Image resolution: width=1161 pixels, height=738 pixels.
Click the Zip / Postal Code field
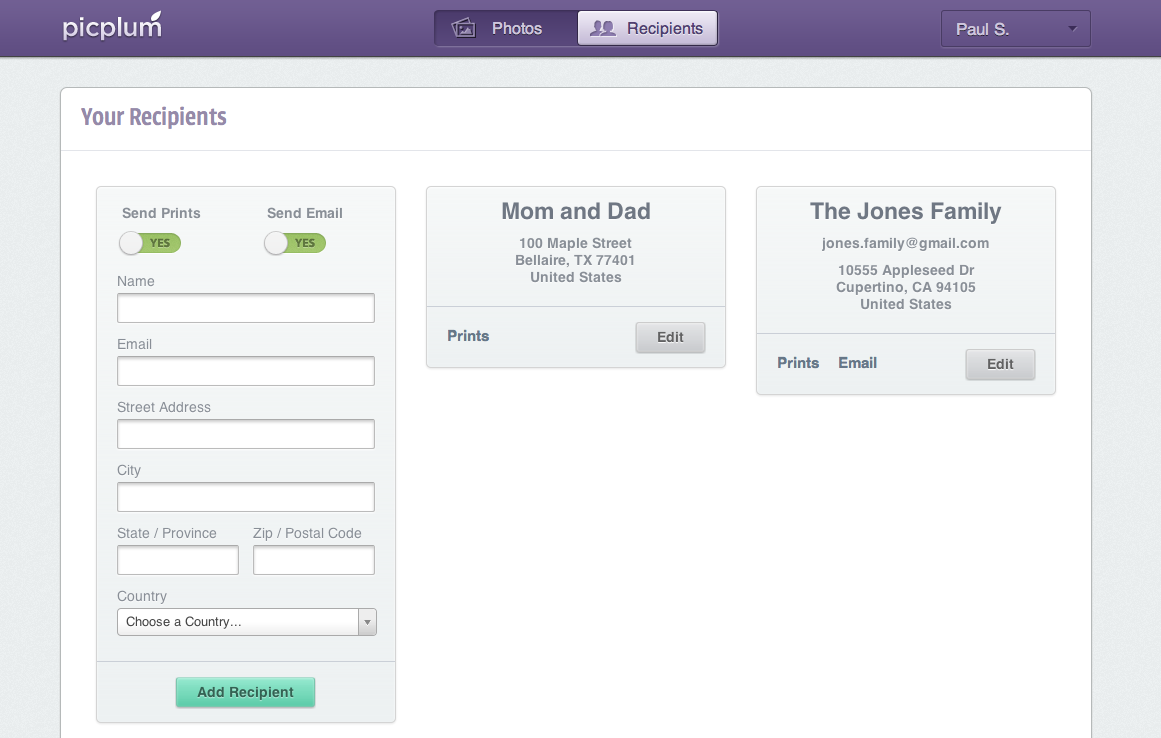[x=314, y=560]
